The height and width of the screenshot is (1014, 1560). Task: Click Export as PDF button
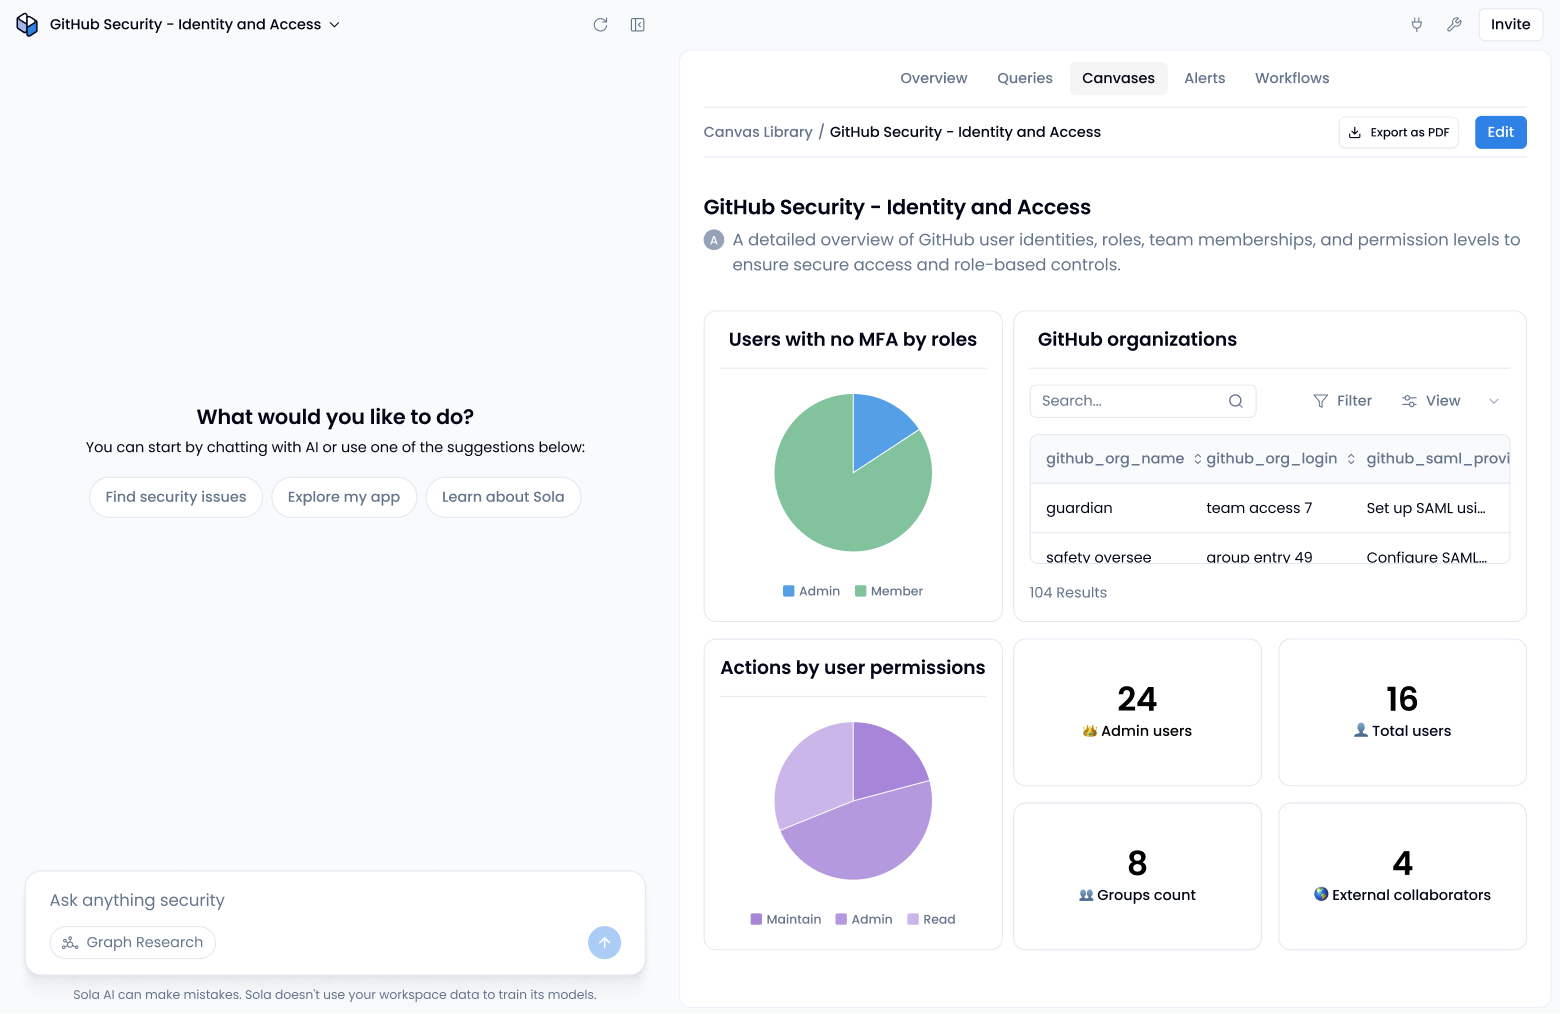point(1398,132)
